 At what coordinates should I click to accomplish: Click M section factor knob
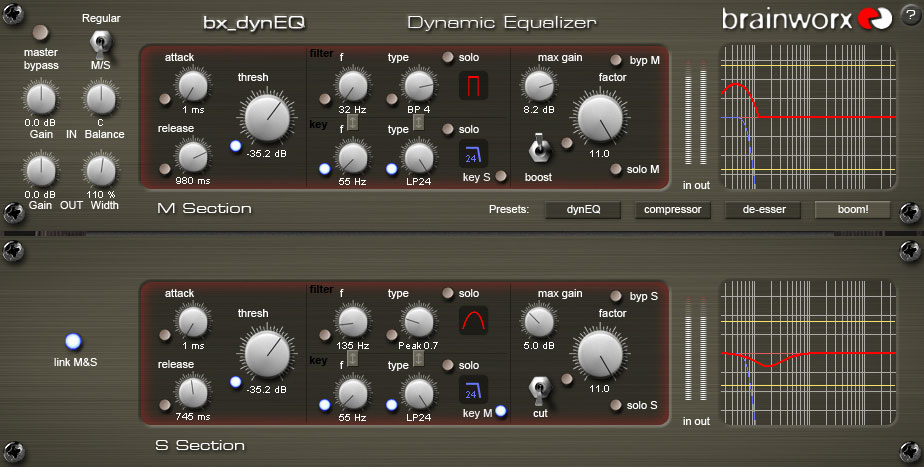pyautogui.click(x=600, y=117)
